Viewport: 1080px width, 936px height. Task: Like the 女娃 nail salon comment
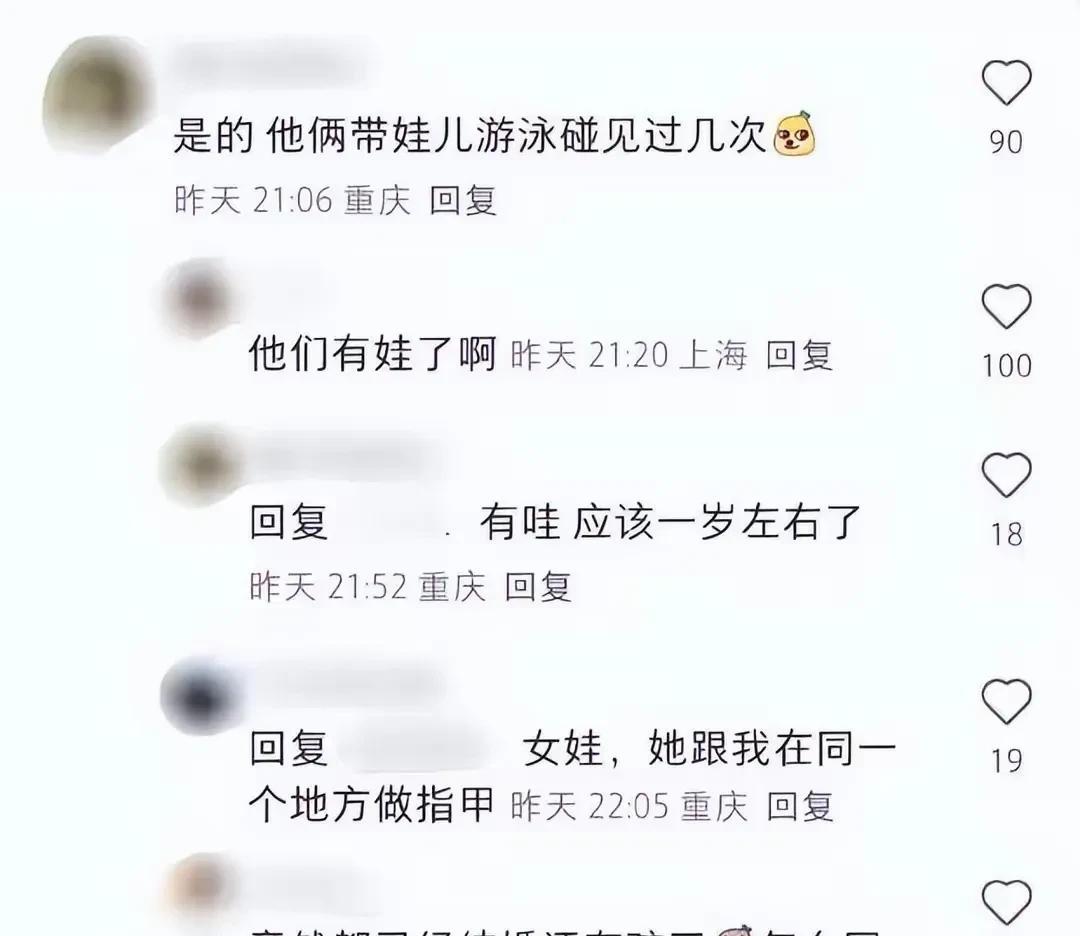1006,701
